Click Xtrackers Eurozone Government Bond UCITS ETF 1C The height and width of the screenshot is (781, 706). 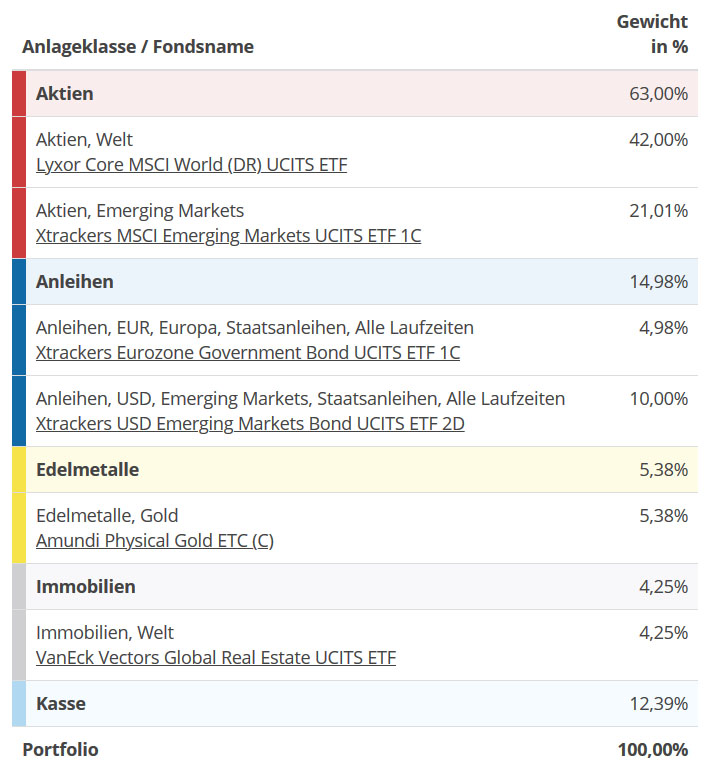[247, 353]
